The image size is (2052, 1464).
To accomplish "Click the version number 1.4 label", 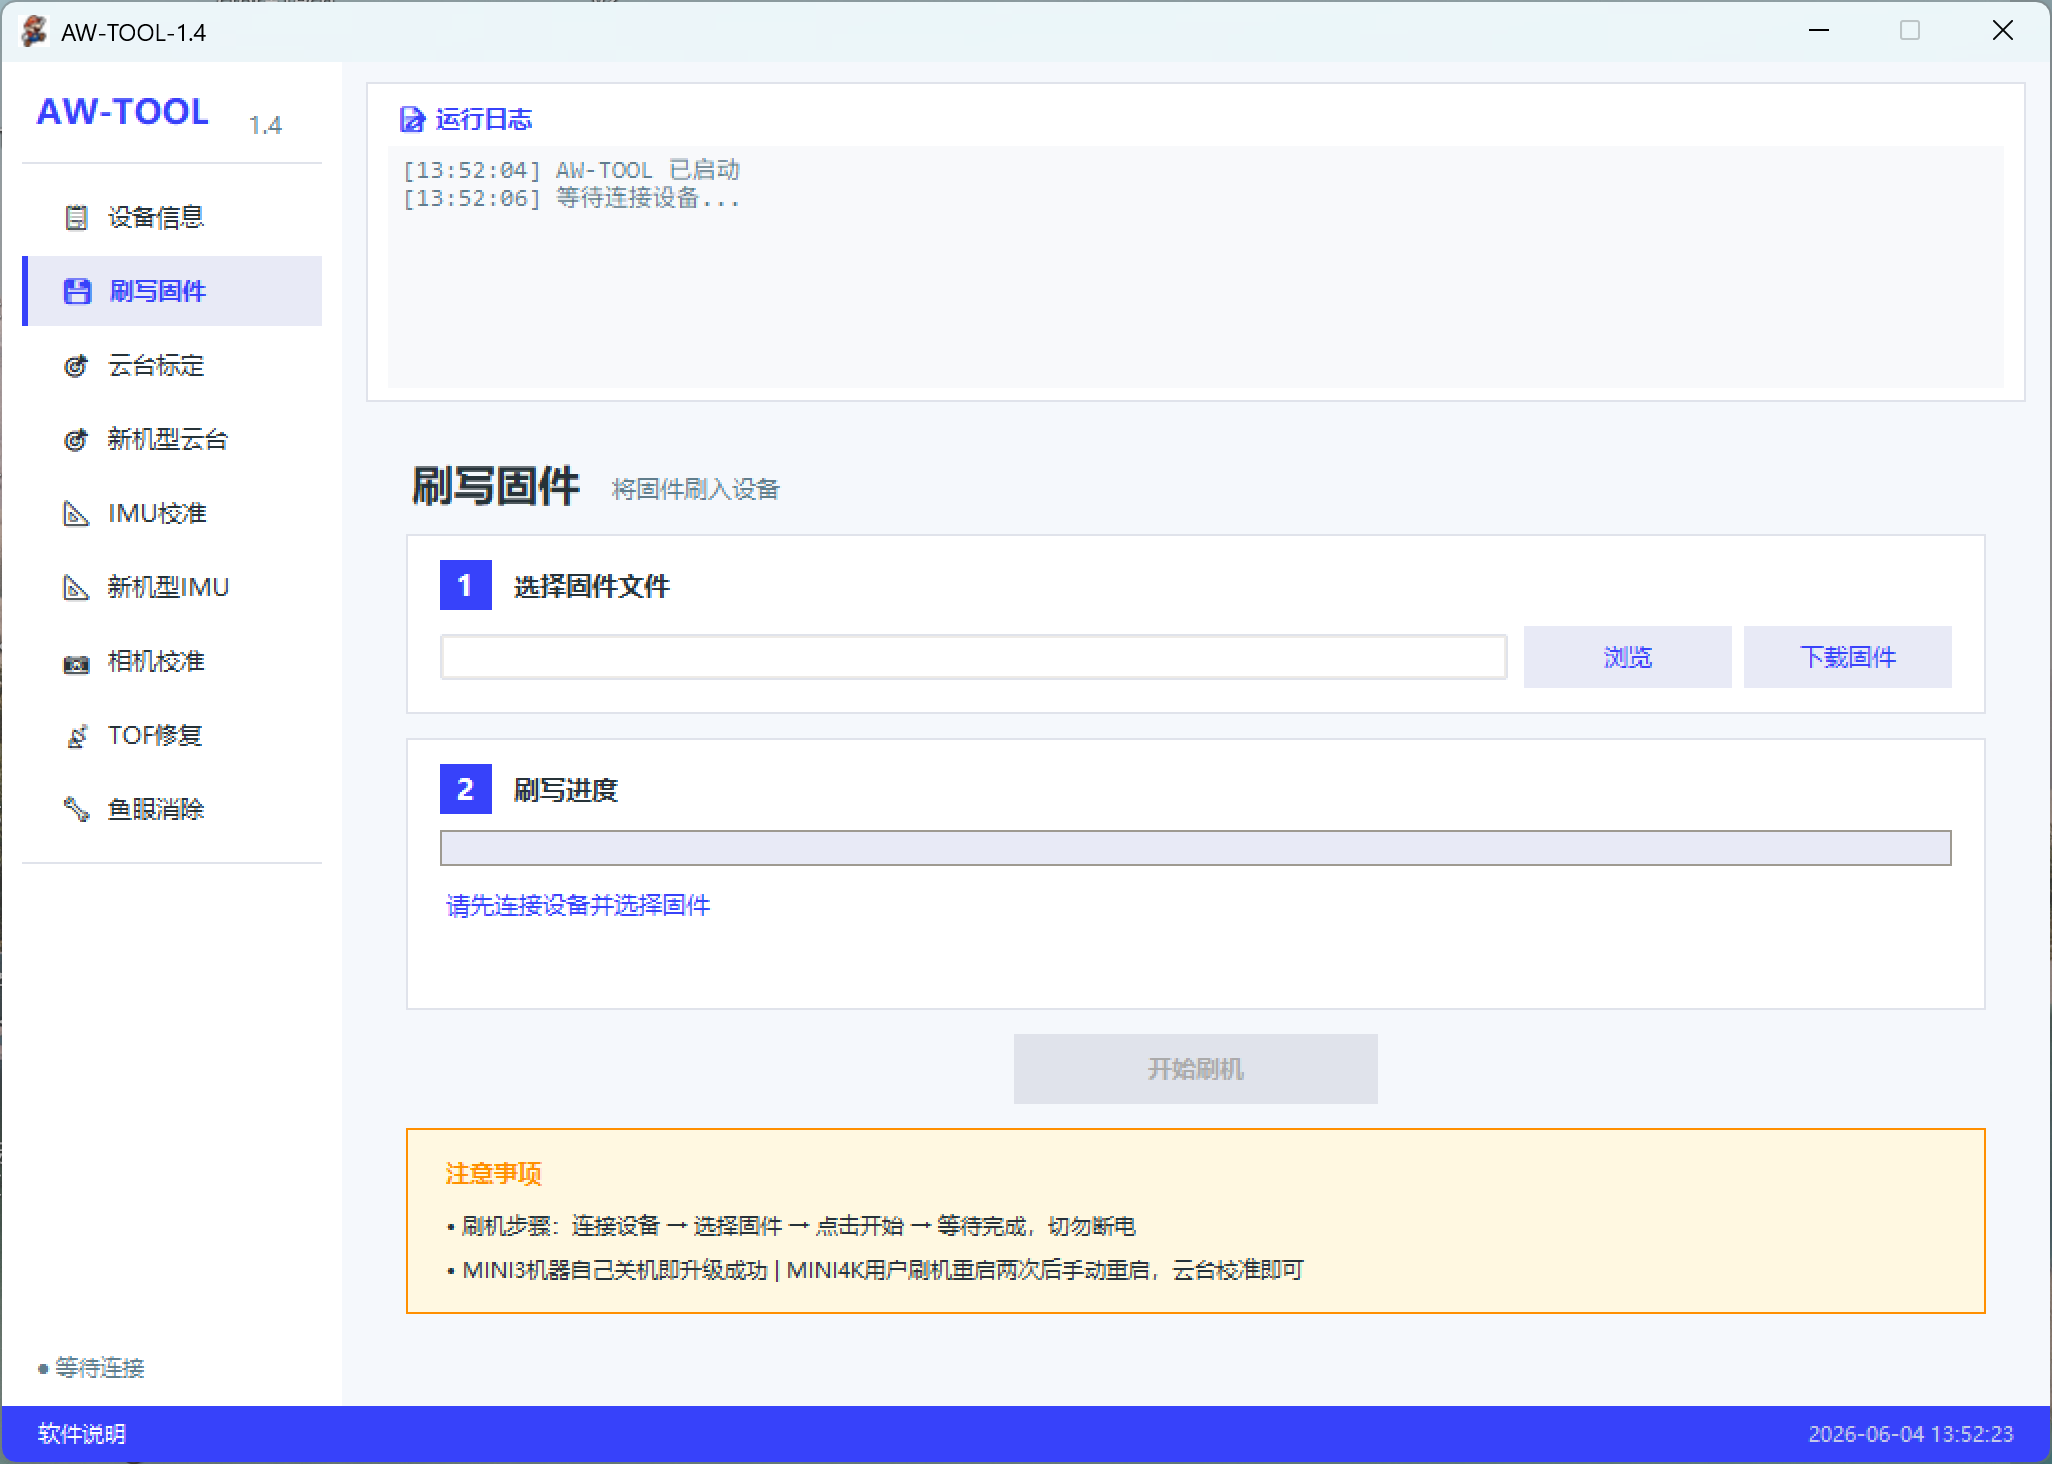I will point(265,125).
